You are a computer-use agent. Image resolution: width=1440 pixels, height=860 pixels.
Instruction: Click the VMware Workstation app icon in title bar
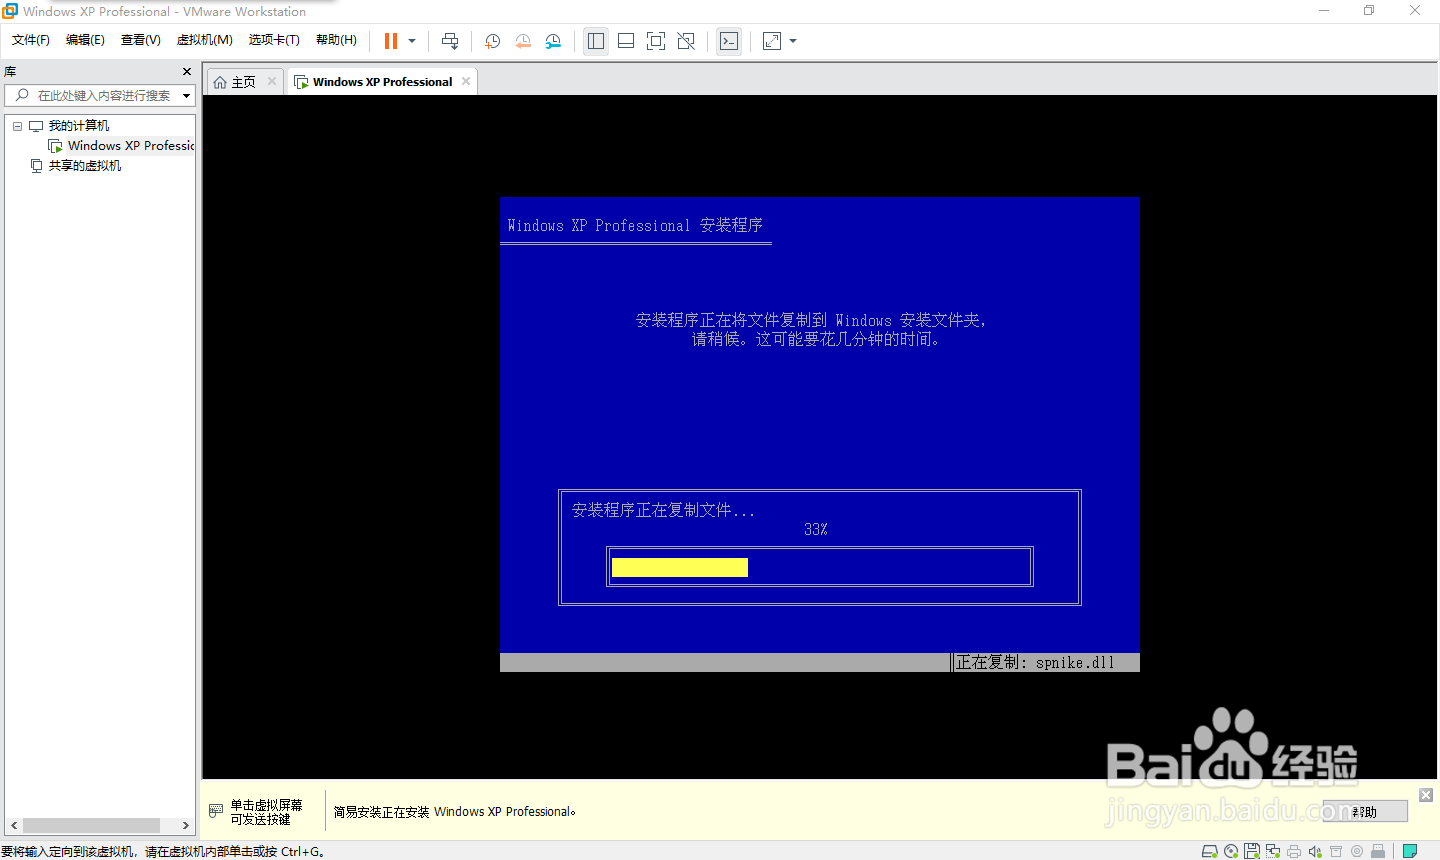[10, 11]
